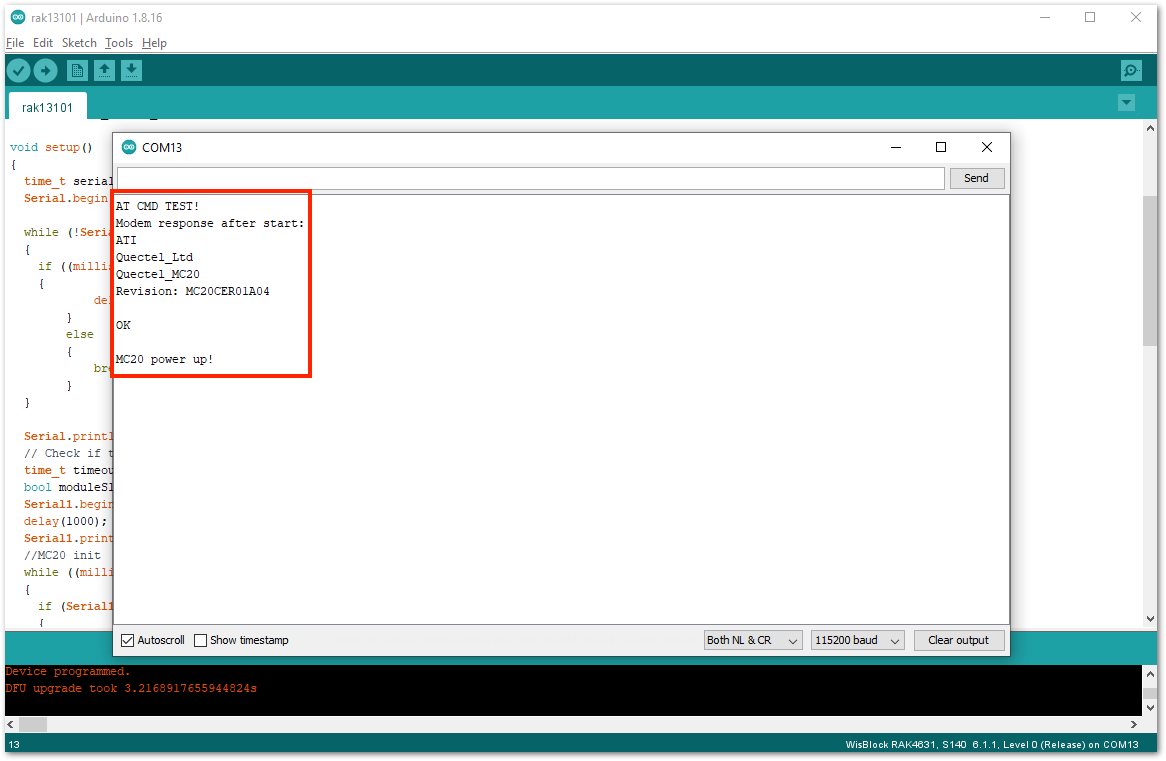
Task: Open a sketch with up-arrow icon
Action: (x=104, y=71)
